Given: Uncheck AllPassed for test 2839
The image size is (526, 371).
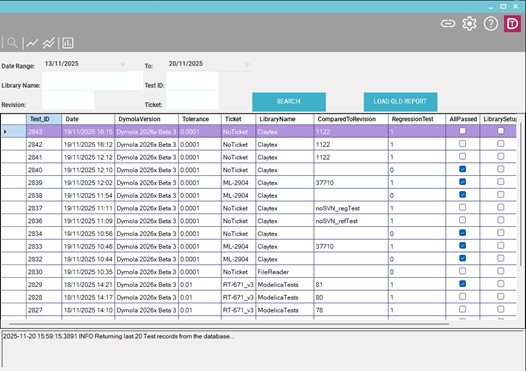Looking at the screenshot, I should click(x=463, y=182).
